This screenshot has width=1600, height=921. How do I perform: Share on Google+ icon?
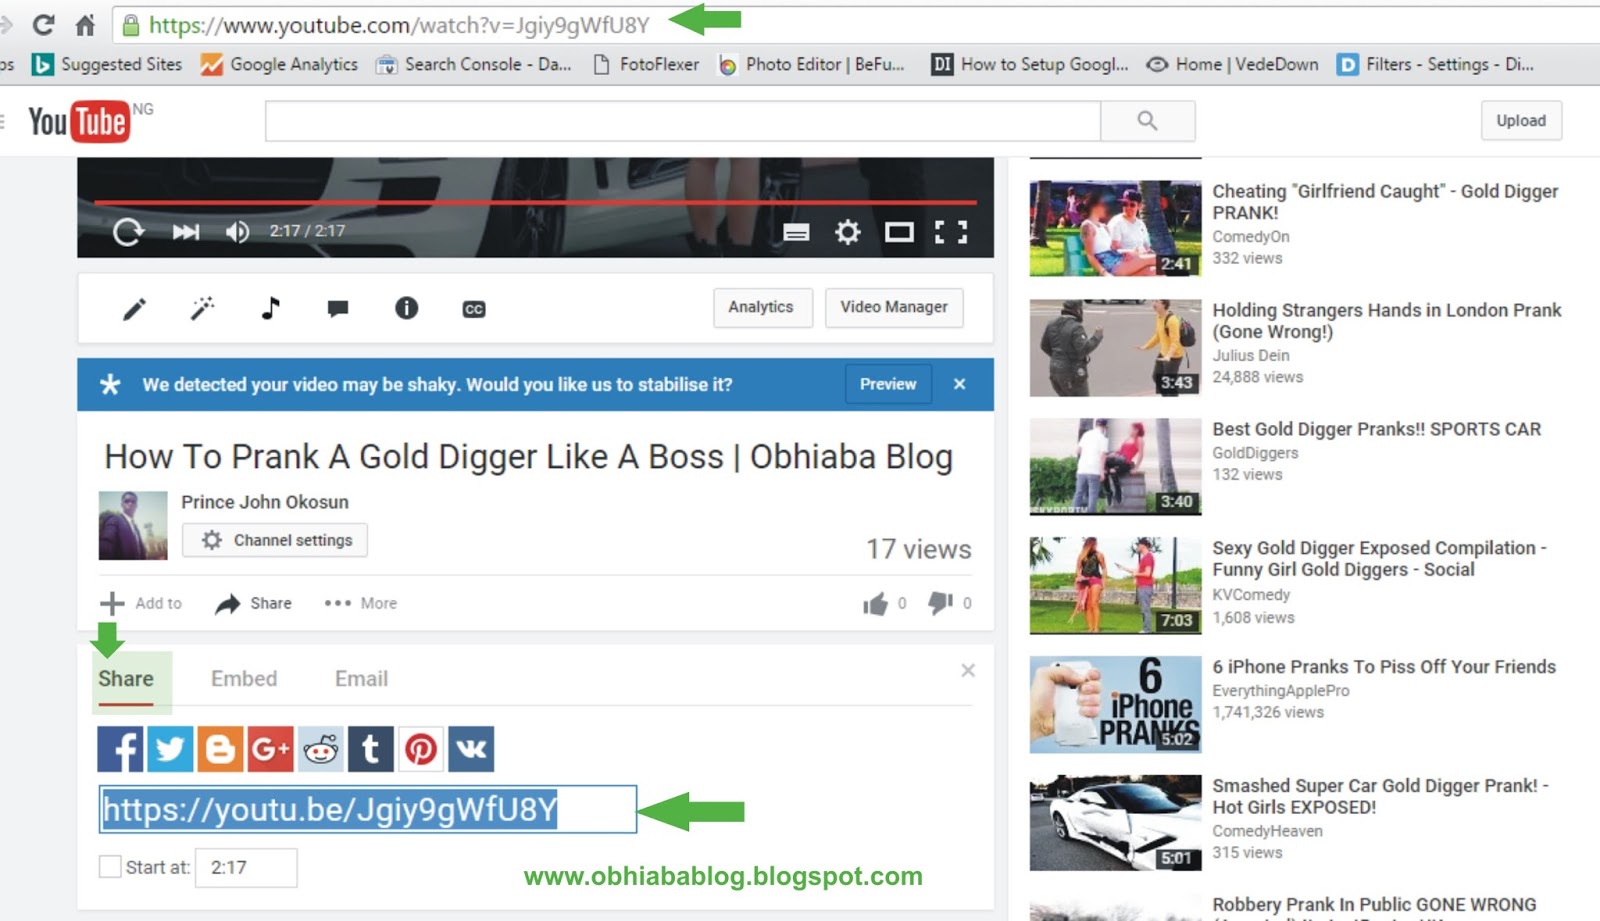[x=270, y=749]
